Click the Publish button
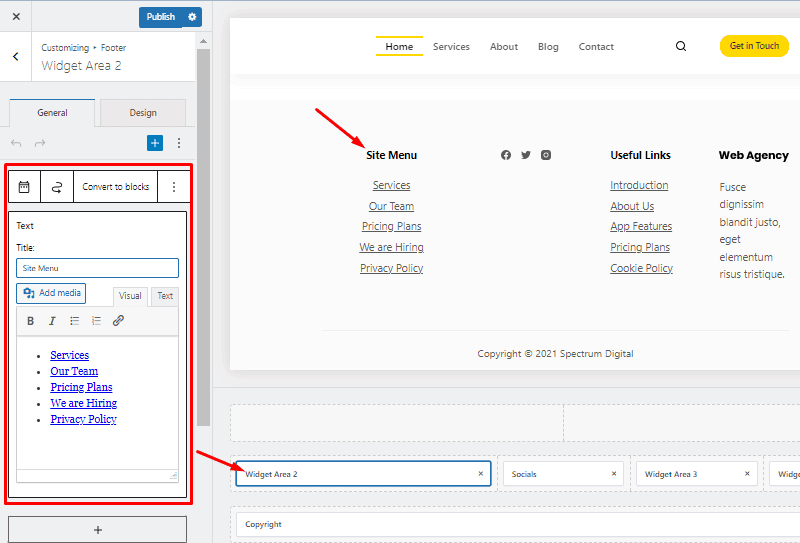Viewport: 800px width, 543px height. [x=160, y=17]
